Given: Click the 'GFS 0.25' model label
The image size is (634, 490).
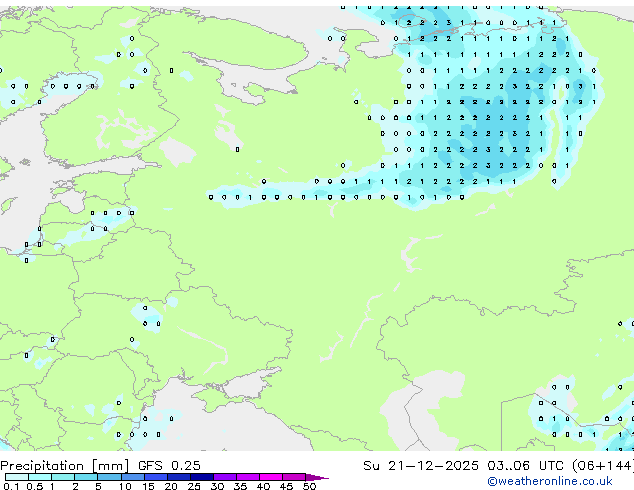Looking at the screenshot, I should pyautogui.click(x=169, y=465).
